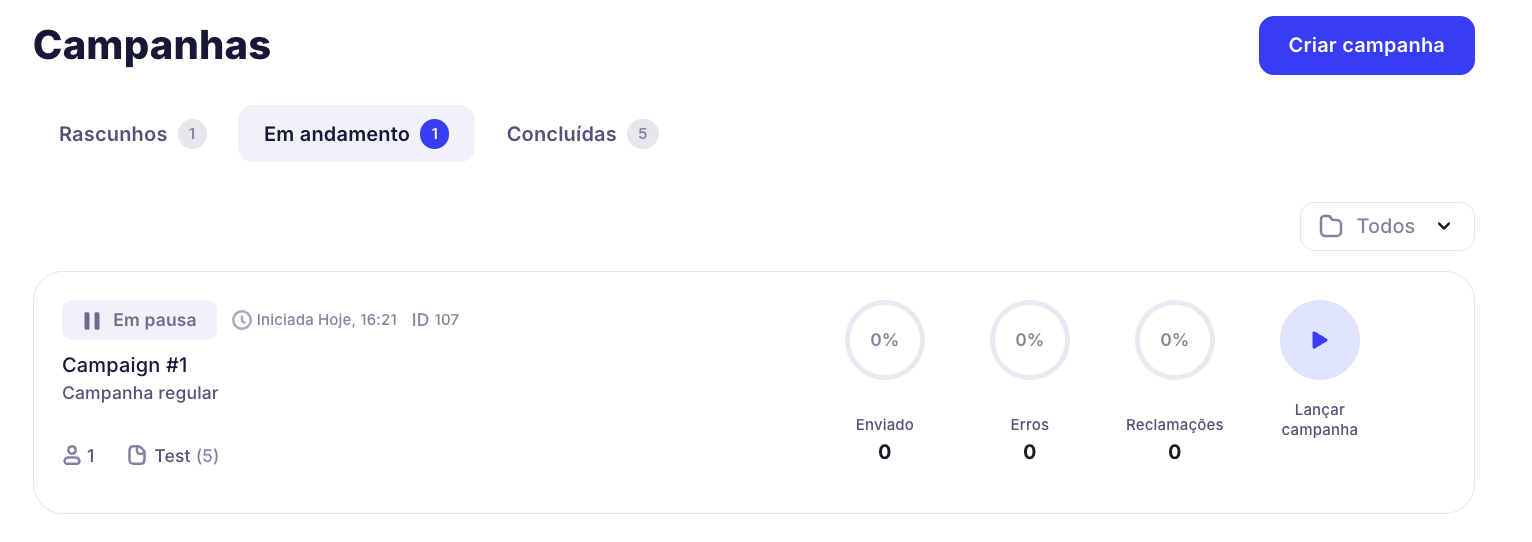Click the document icon beside Test
1532x542 pixels.
pos(137,456)
